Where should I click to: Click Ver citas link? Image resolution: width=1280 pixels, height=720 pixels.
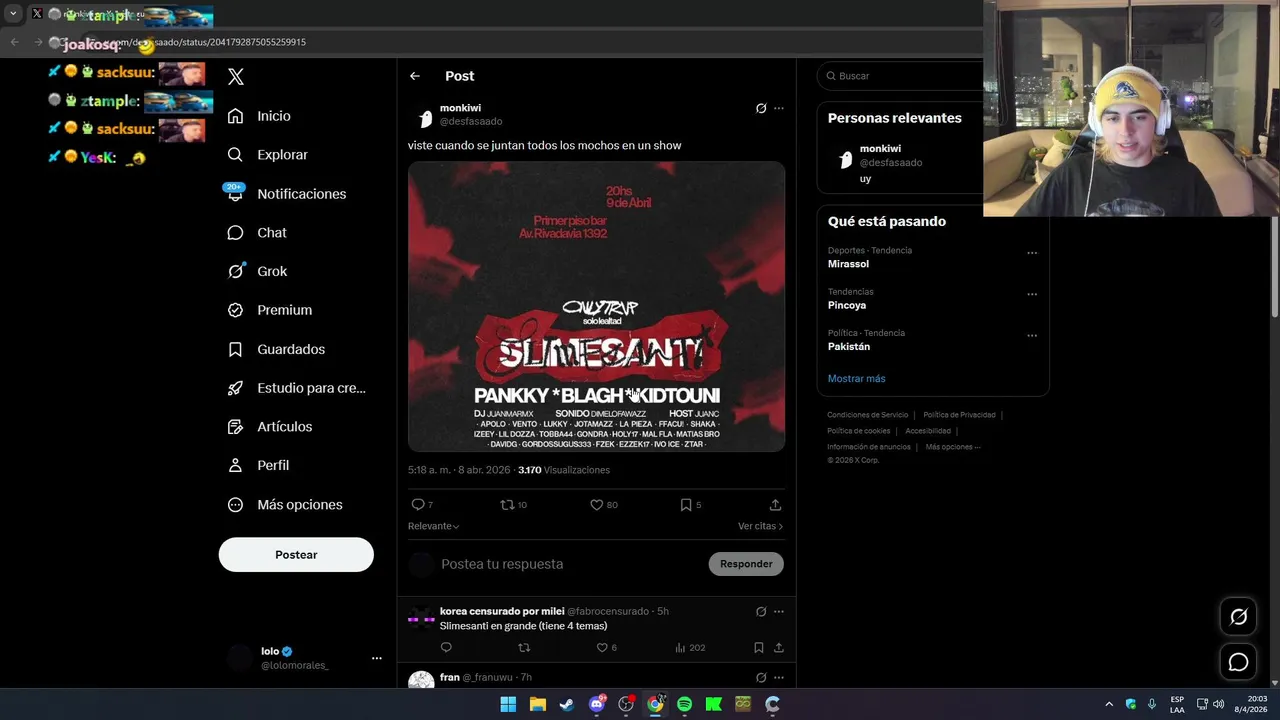tap(760, 526)
